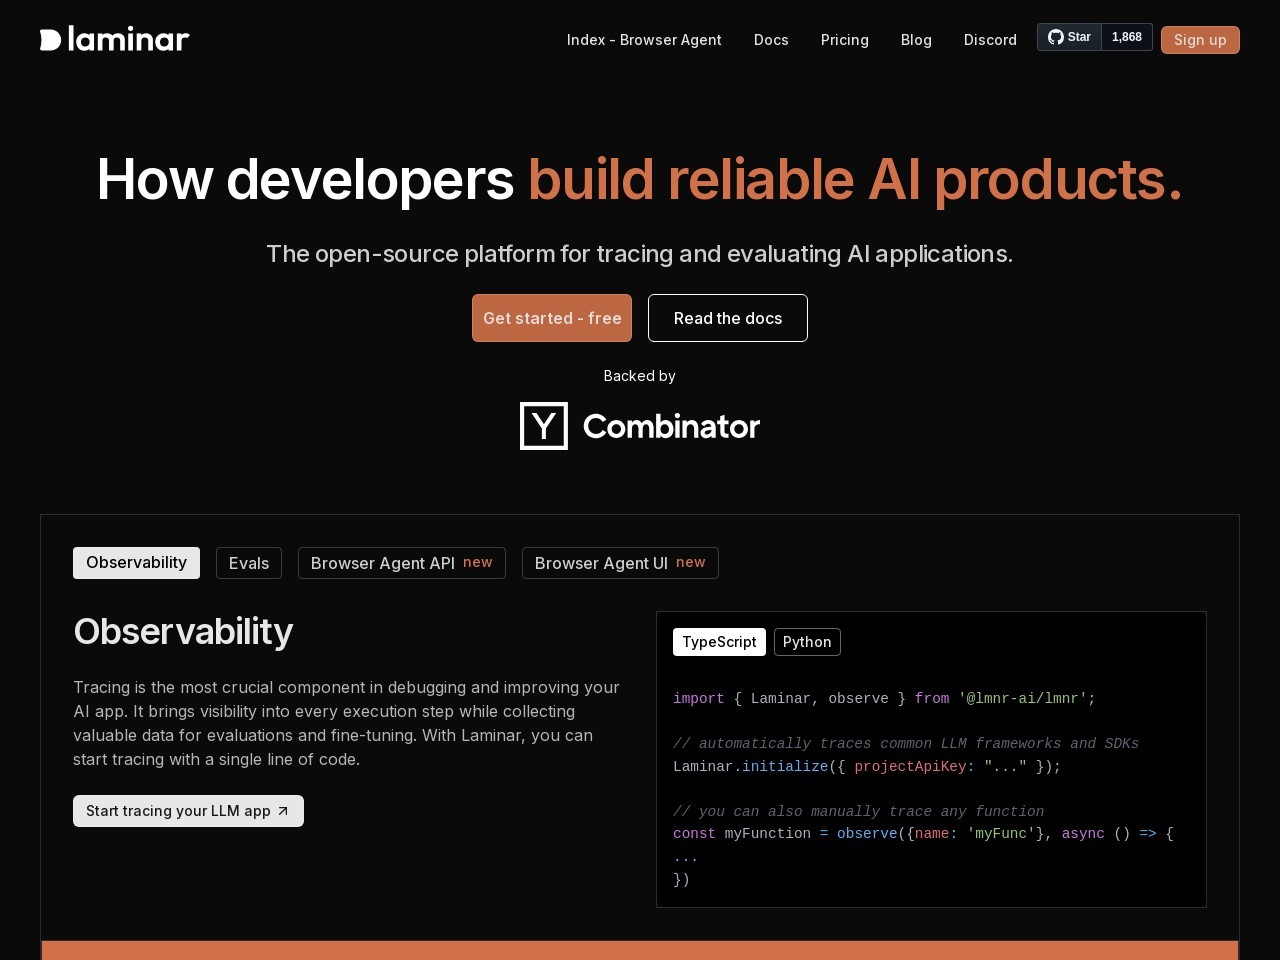Select the Observability tab
This screenshot has height=960, width=1280.
136,563
